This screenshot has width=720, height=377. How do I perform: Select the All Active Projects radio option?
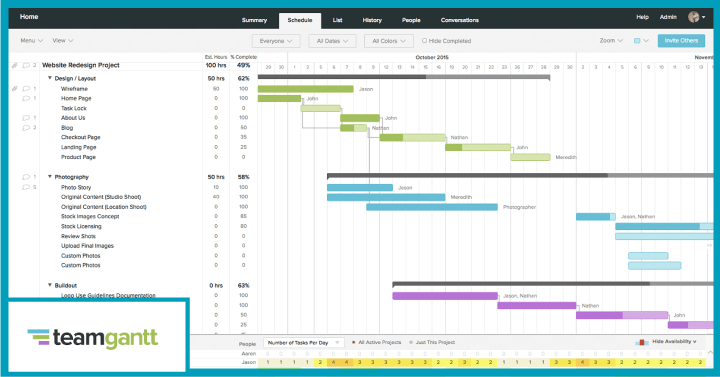click(x=354, y=342)
